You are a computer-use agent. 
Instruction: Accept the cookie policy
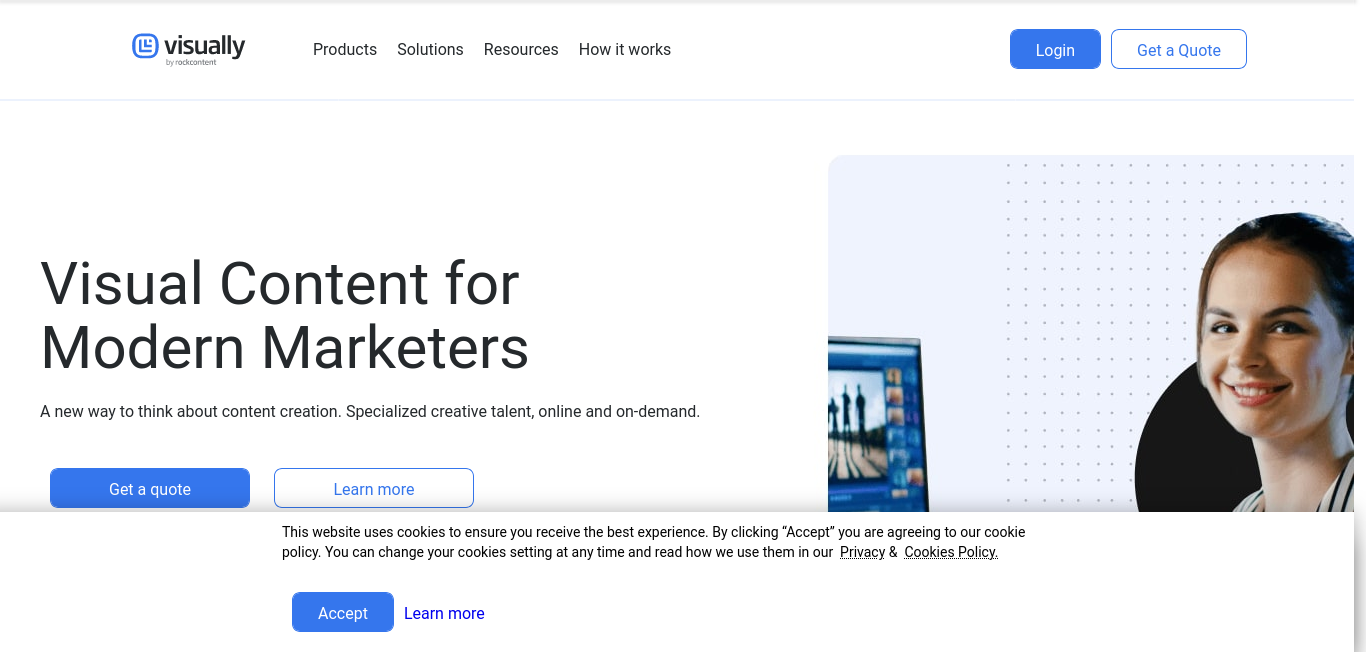pyautogui.click(x=342, y=613)
